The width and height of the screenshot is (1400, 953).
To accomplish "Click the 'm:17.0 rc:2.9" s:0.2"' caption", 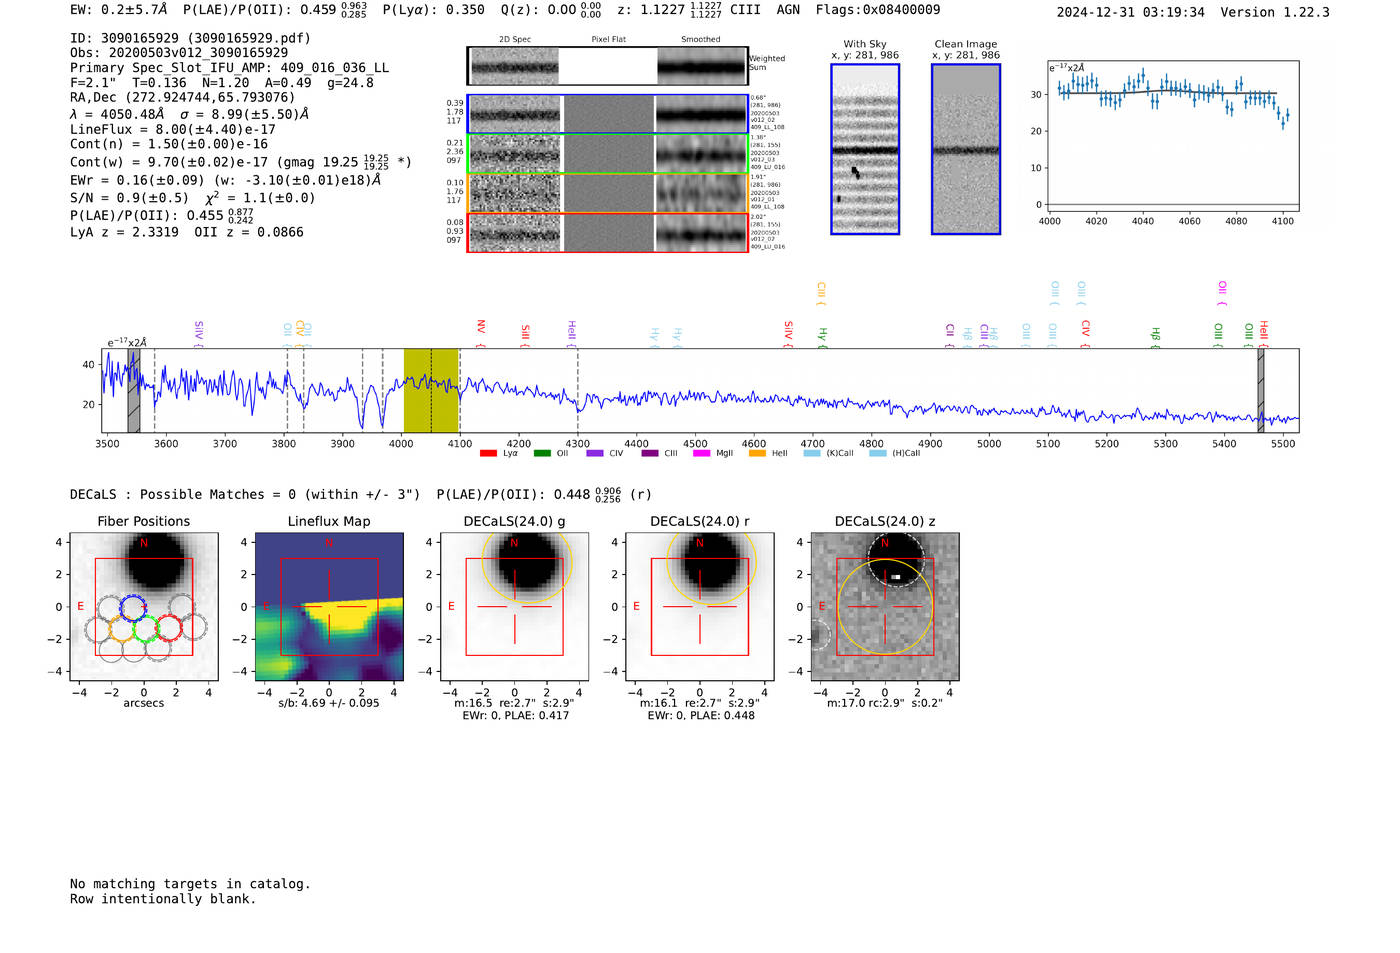I will pyautogui.click(x=885, y=703).
